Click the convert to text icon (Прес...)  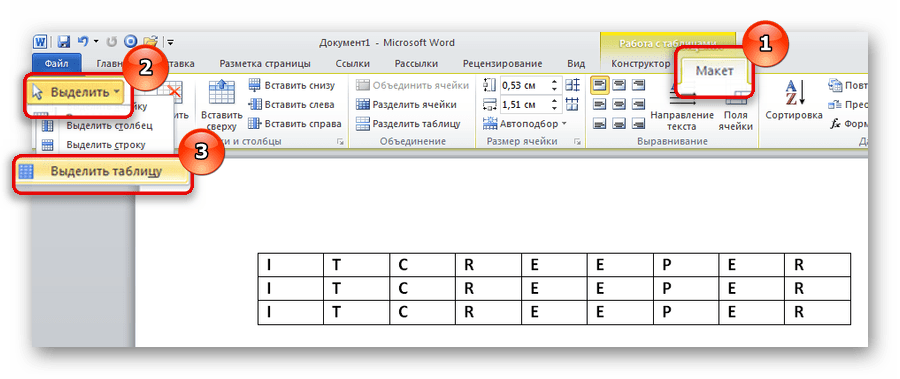point(835,105)
